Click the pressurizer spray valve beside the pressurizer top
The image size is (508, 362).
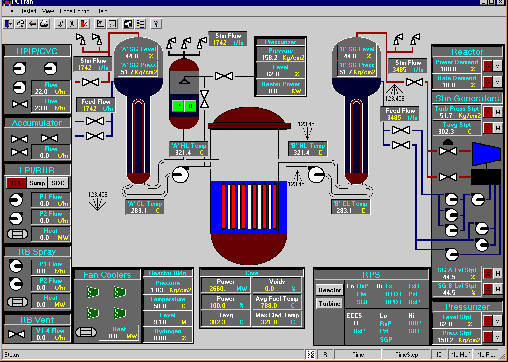(x=224, y=76)
